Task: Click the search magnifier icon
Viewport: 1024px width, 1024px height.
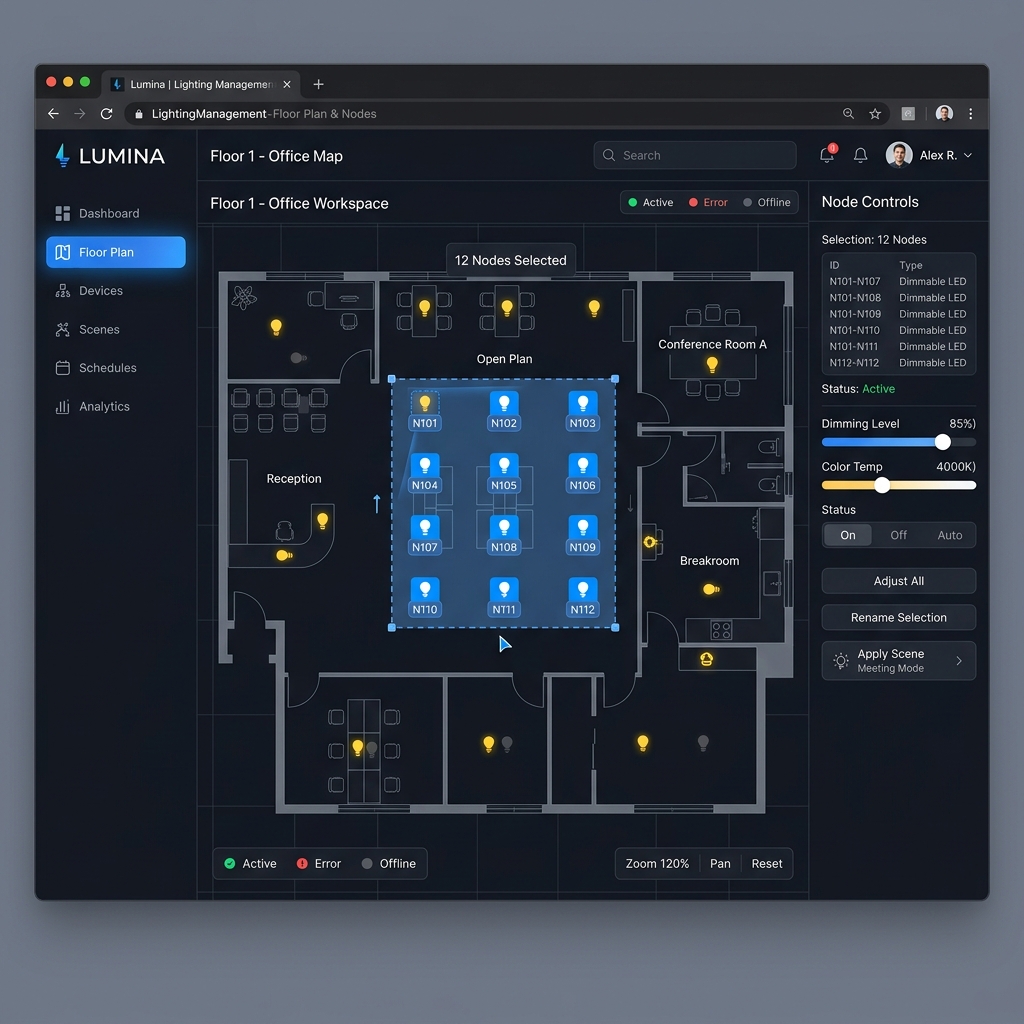Action: (609, 155)
